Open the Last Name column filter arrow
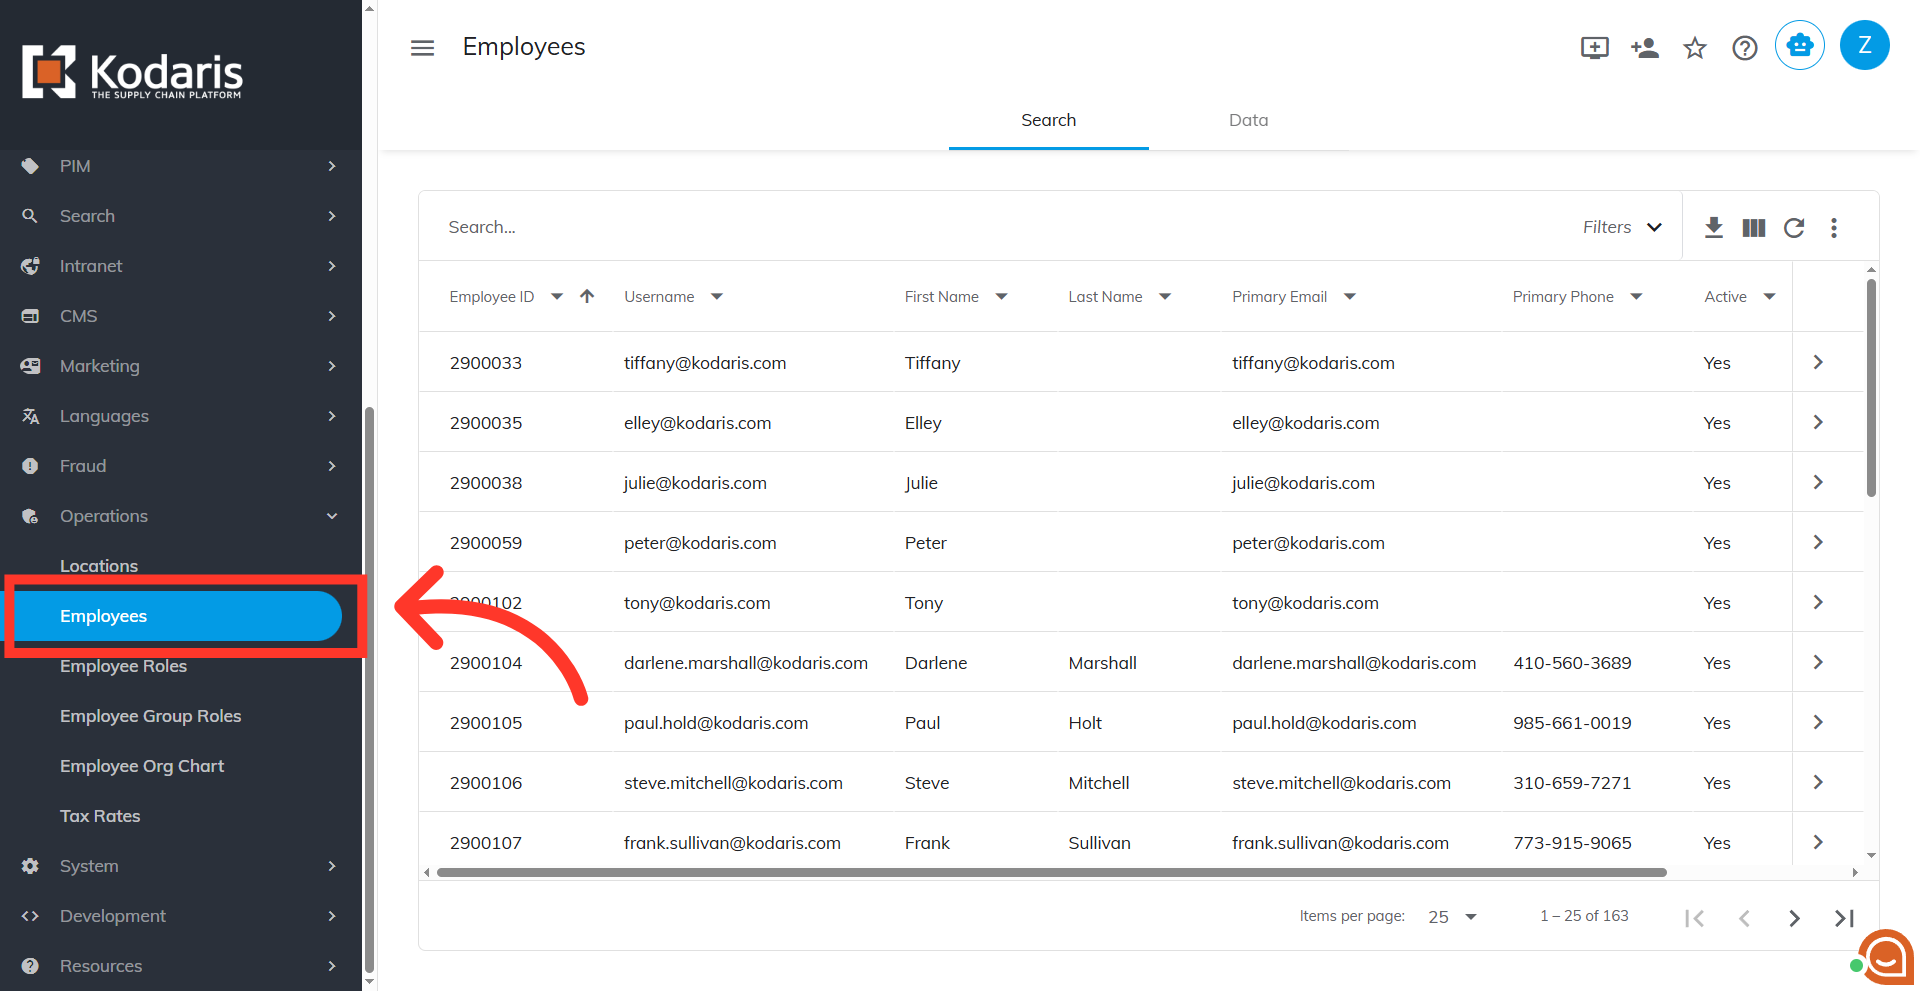Image resolution: width=1920 pixels, height=991 pixels. click(x=1165, y=296)
